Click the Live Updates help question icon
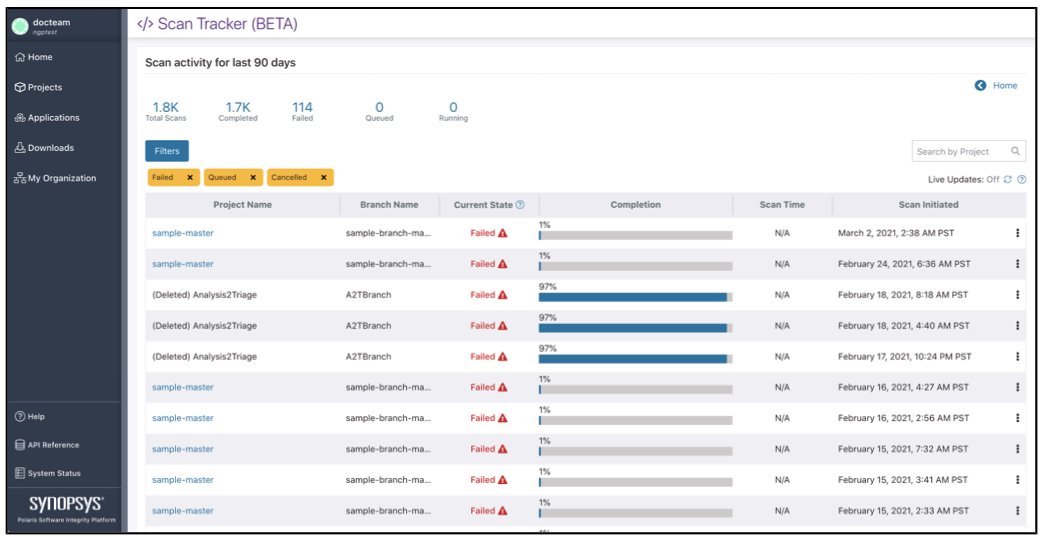This screenshot has height=537, width=1040. (x=1021, y=180)
